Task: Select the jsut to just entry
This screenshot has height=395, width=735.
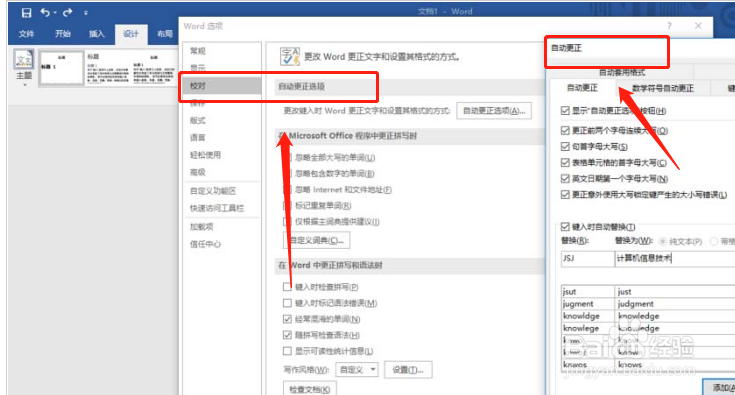Action: (x=648, y=291)
